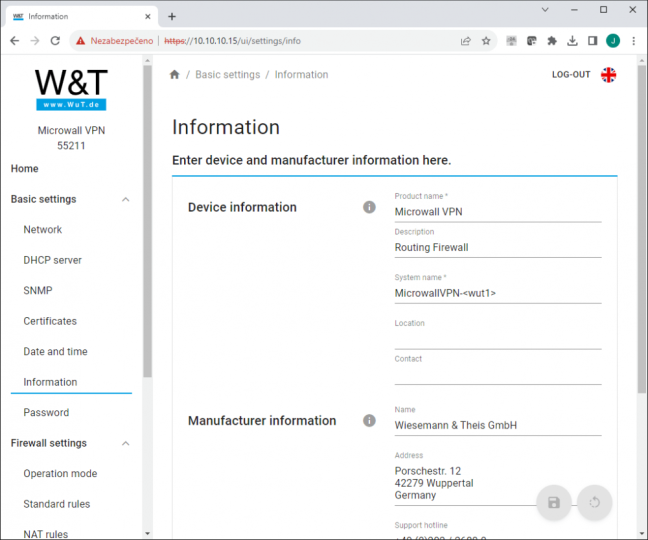Open Network settings page
The image size is (648, 540).
point(43,230)
